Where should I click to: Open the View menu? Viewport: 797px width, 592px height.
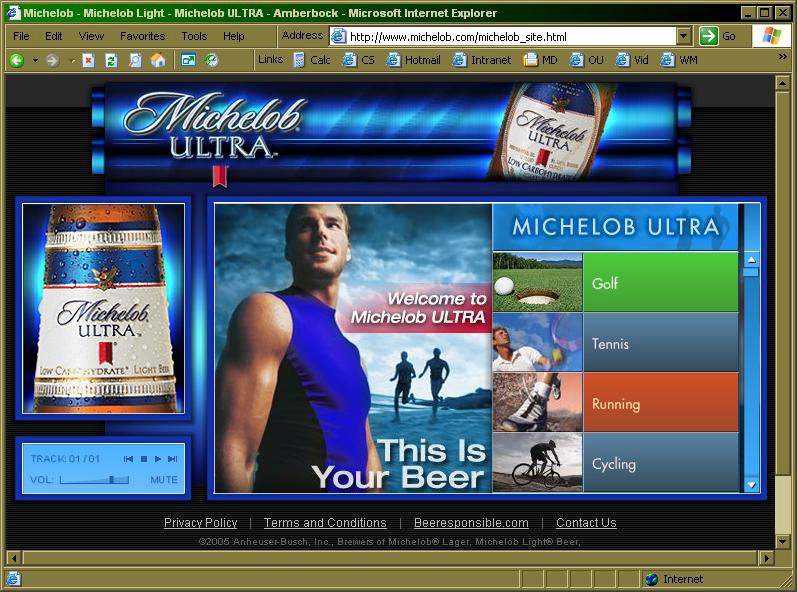pyautogui.click(x=91, y=36)
